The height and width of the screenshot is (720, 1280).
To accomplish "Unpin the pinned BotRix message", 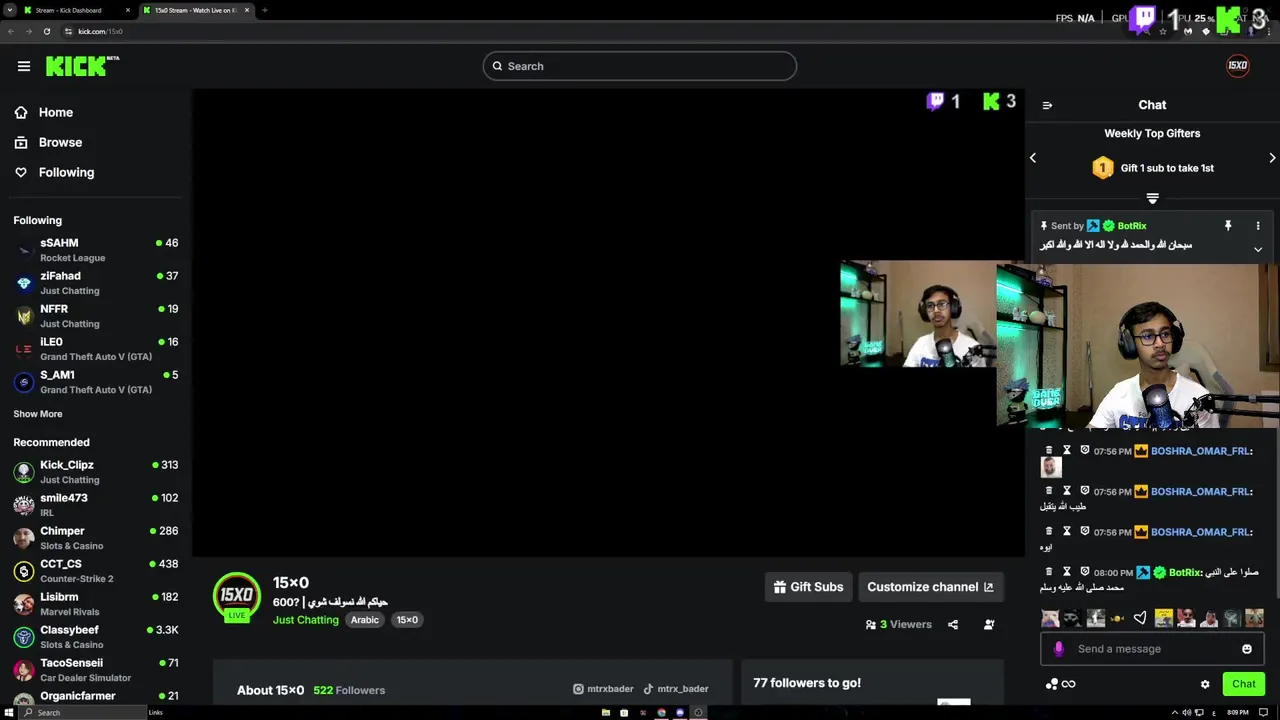I will click(1228, 226).
